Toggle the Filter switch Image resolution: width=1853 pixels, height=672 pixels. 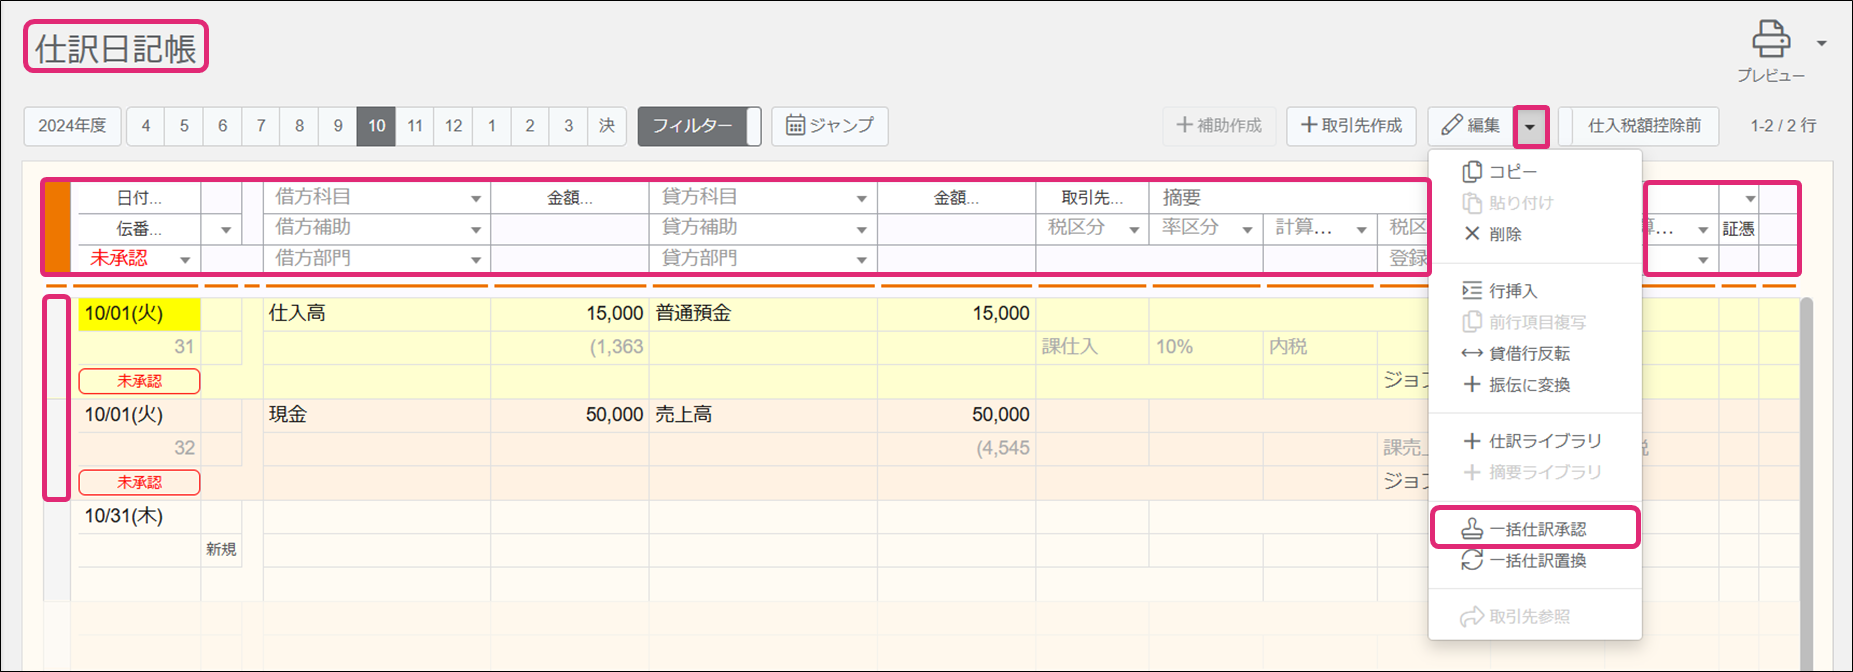click(699, 126)
